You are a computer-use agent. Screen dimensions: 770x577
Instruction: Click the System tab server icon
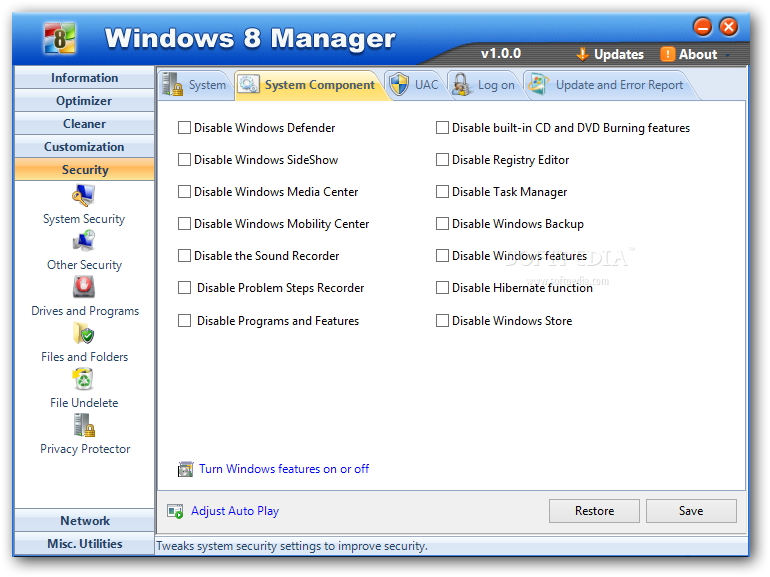coord(172,84)
